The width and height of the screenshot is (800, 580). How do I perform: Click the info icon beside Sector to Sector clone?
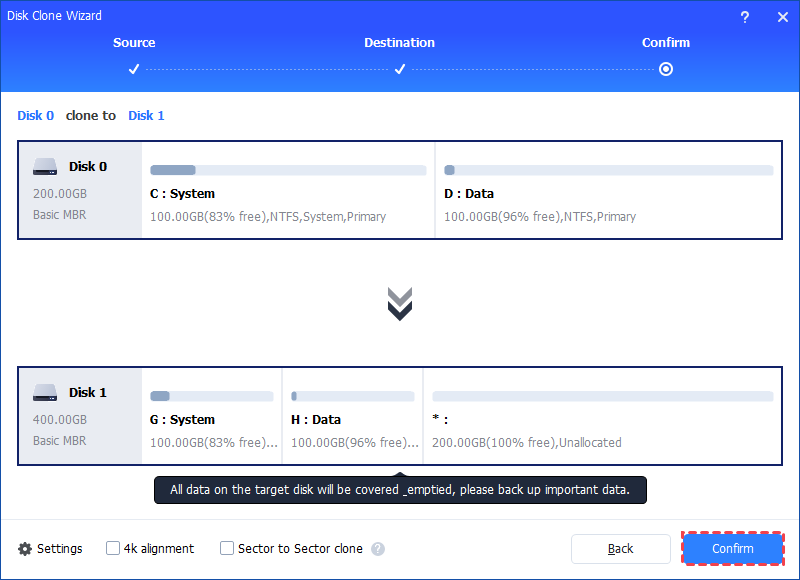378,549
